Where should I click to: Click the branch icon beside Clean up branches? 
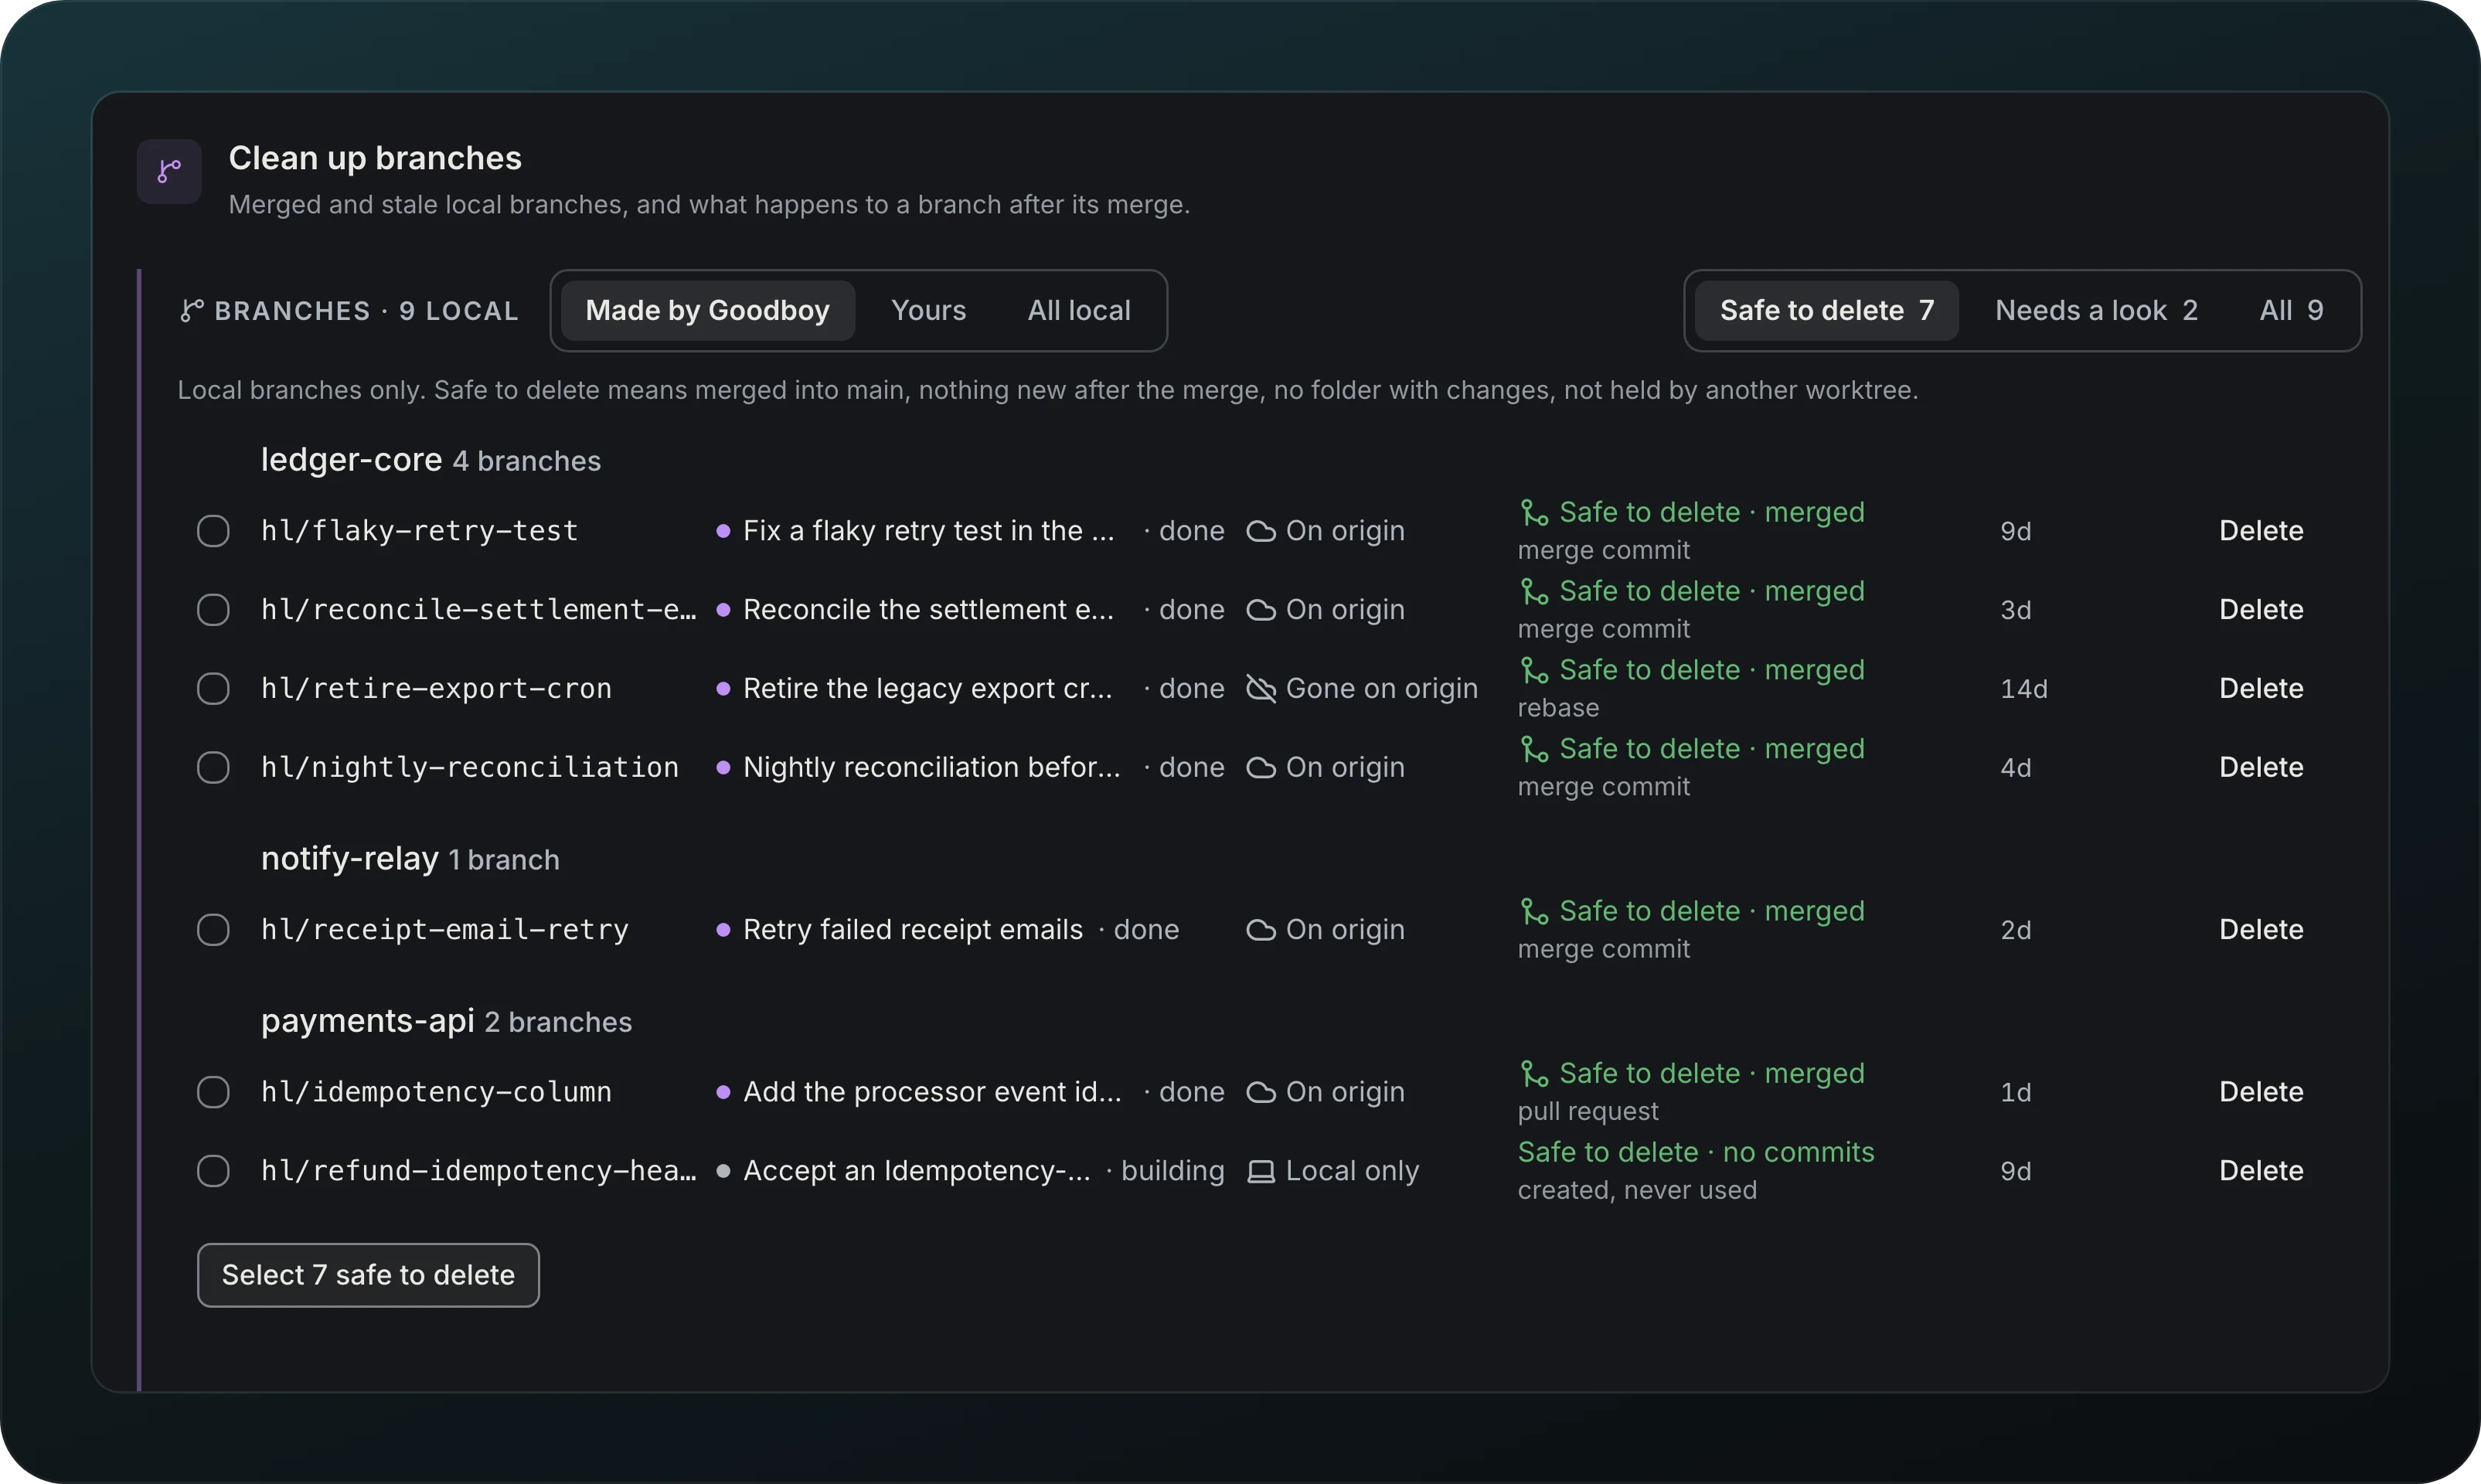[169, 172]
